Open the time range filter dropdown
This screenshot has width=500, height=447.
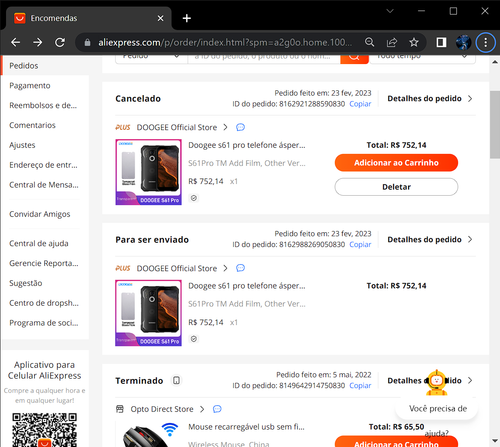tap(422, 58)
